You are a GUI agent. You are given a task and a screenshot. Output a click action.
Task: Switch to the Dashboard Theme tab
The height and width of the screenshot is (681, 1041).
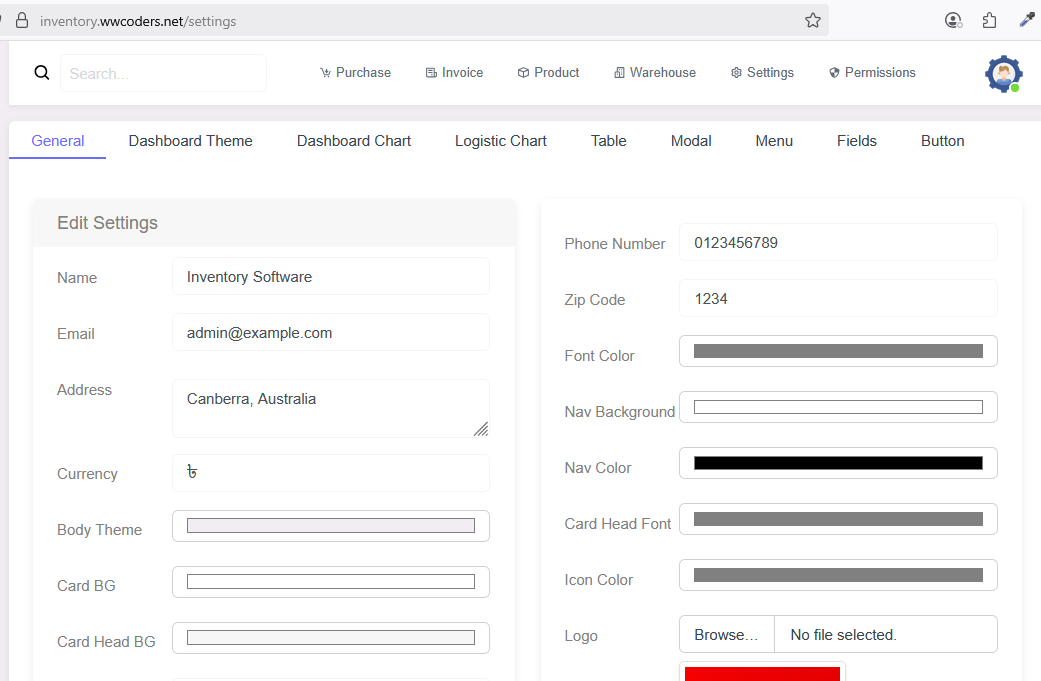pyautogui.click(x=191, y=141)
